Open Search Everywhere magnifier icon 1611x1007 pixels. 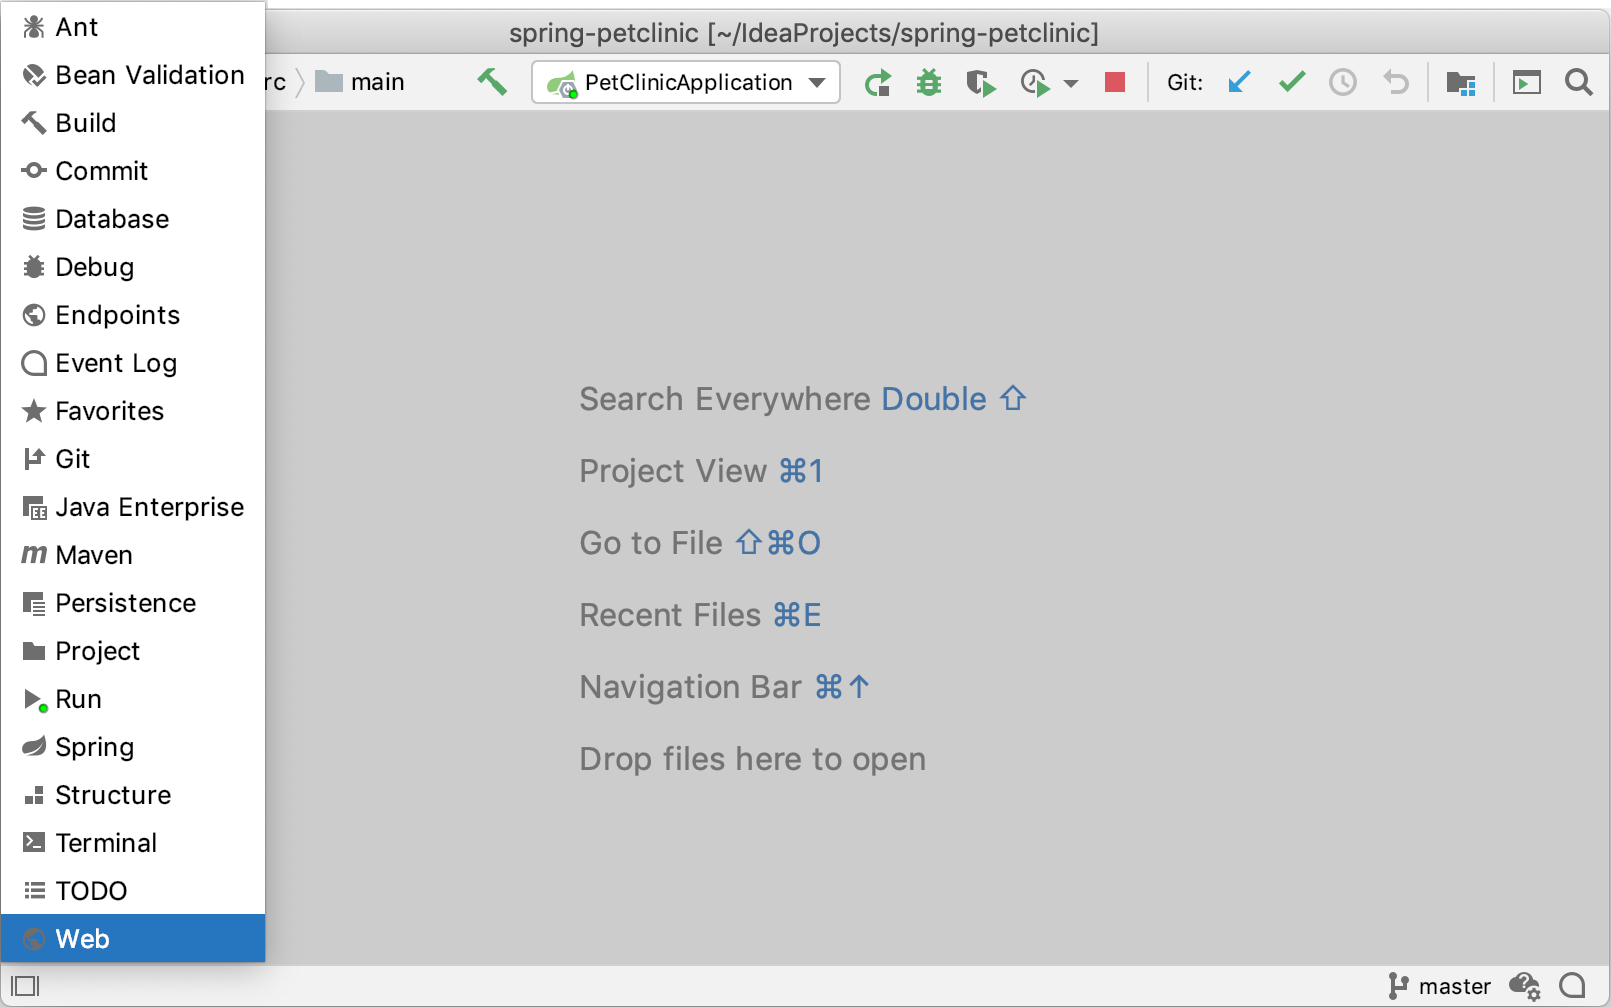pyautogui.click(x=1579, y=82)
